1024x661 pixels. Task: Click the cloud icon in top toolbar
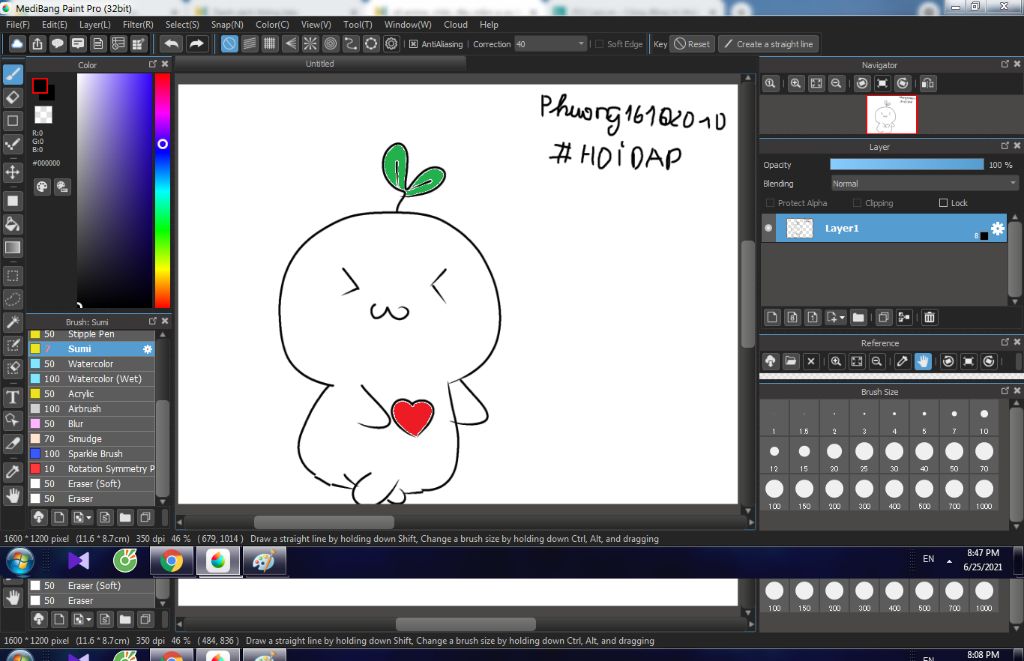pos(17,44)
